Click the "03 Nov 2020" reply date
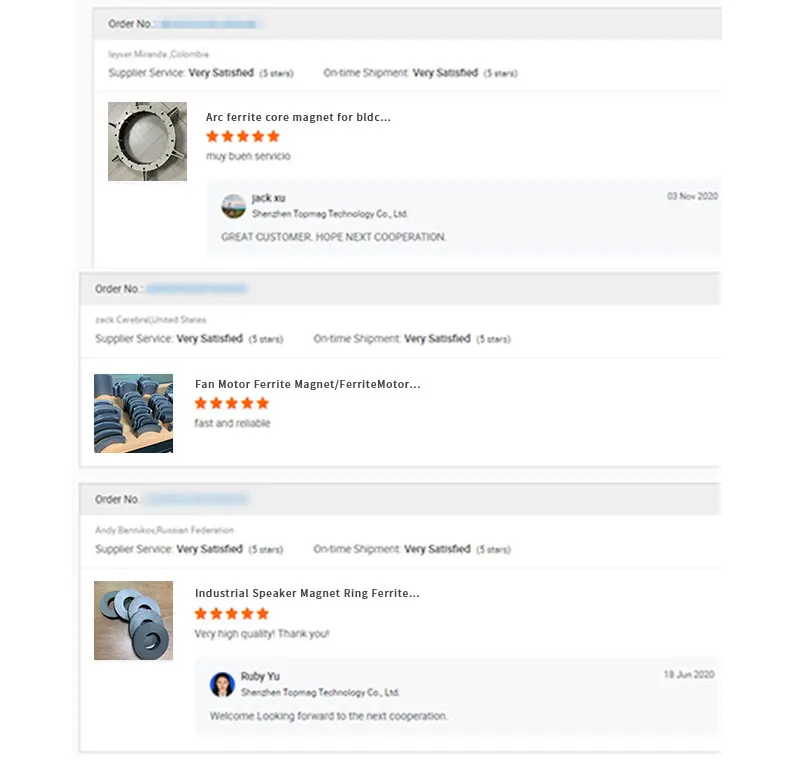790x761 pixels. point(692,196)
